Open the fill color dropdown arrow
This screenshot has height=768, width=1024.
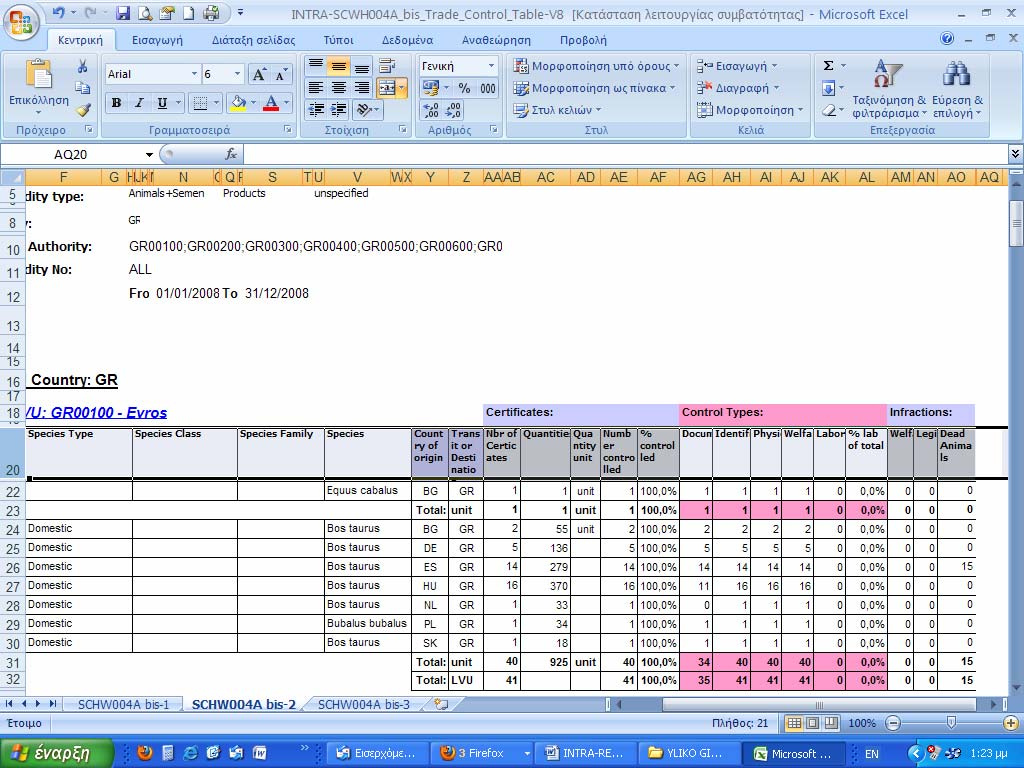[x=253, y=103]
